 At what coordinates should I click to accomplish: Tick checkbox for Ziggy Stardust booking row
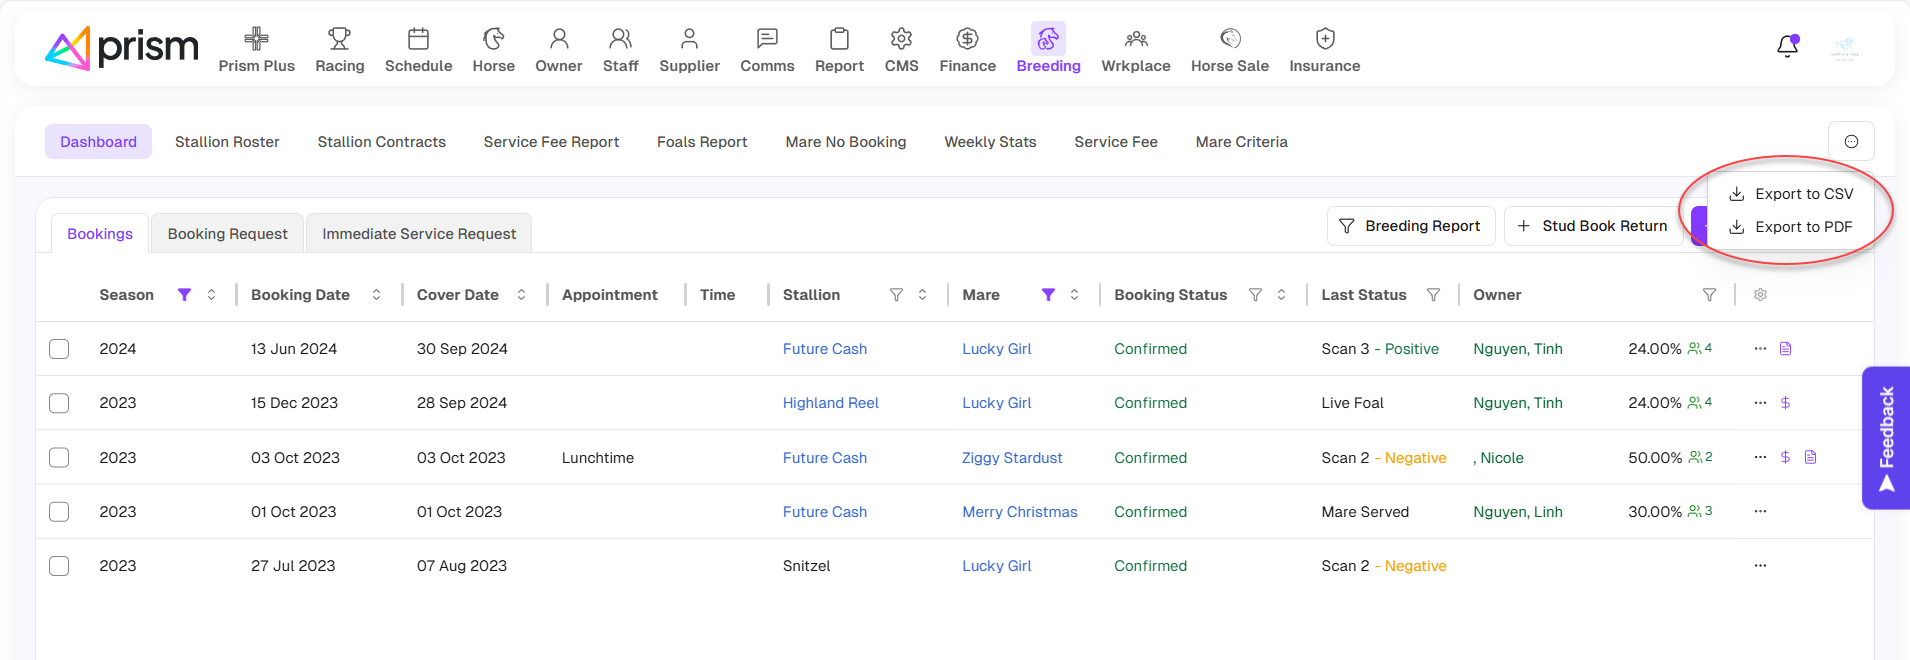click(59, 458)
